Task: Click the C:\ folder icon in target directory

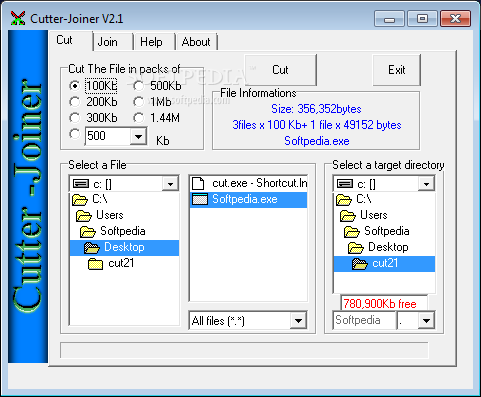Action: point(344,200)
